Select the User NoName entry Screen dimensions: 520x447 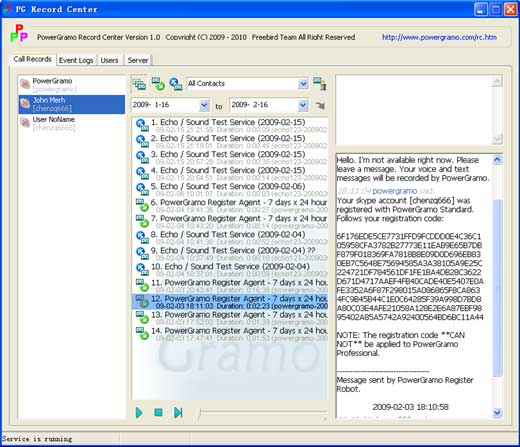coord(72,123)
